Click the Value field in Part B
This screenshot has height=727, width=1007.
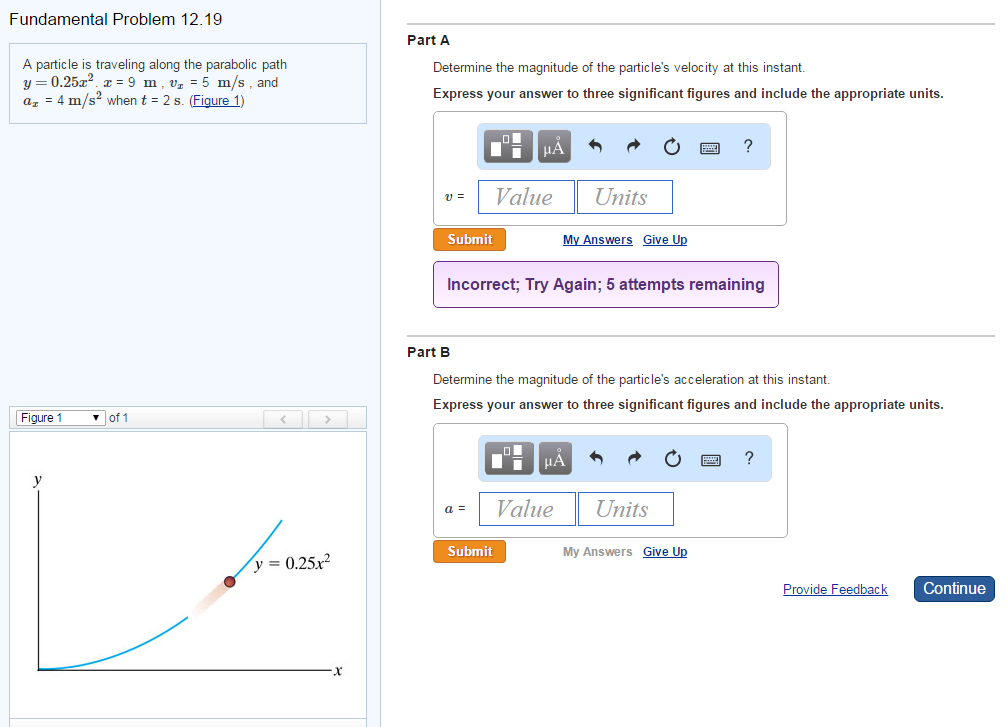527,508
